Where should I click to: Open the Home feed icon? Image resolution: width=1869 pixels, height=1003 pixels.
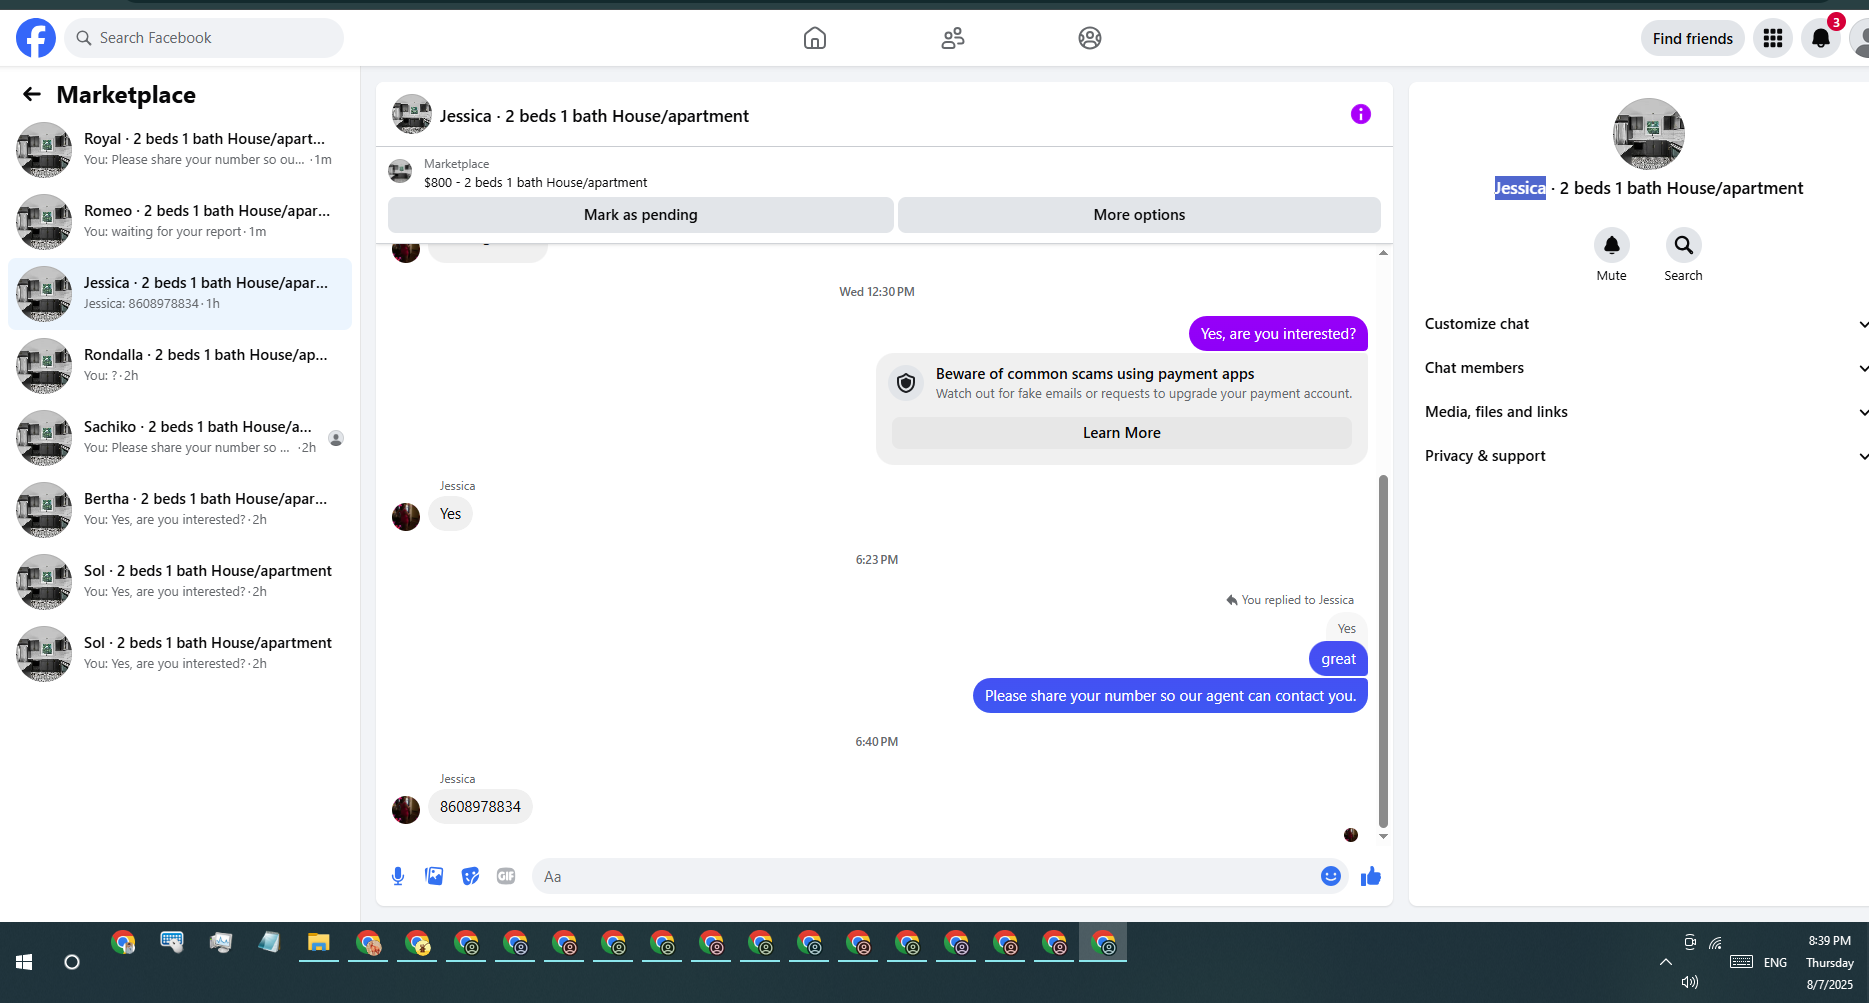[x=815, y=38]
